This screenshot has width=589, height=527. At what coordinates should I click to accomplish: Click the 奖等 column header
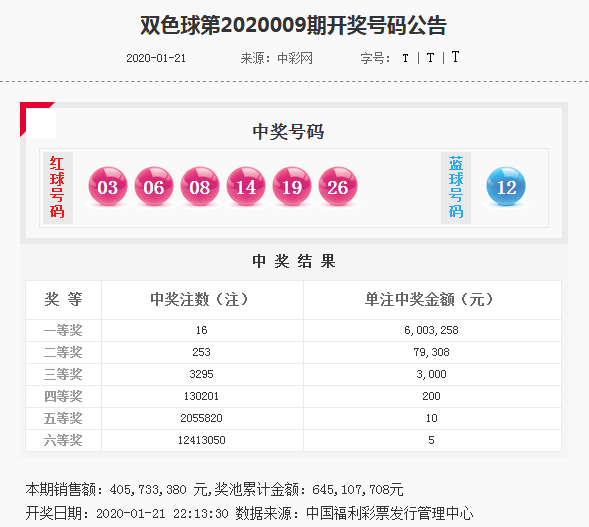point(63,299)
